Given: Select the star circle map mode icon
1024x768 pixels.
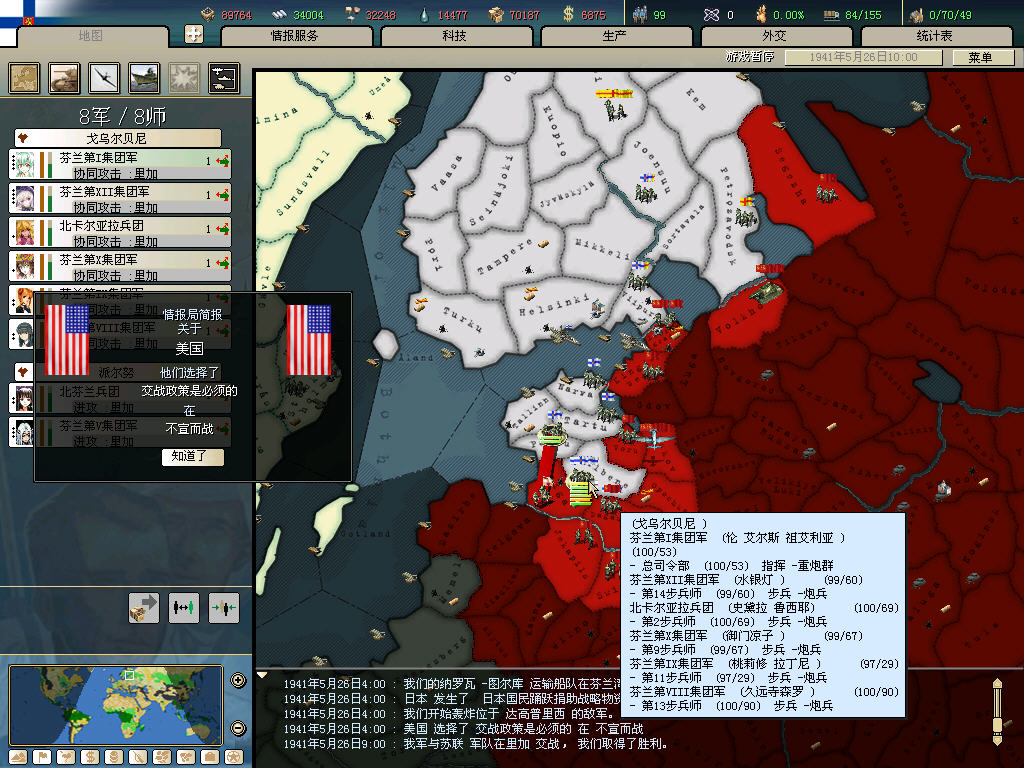Looking at the screenshot, I should pos(234,757).
